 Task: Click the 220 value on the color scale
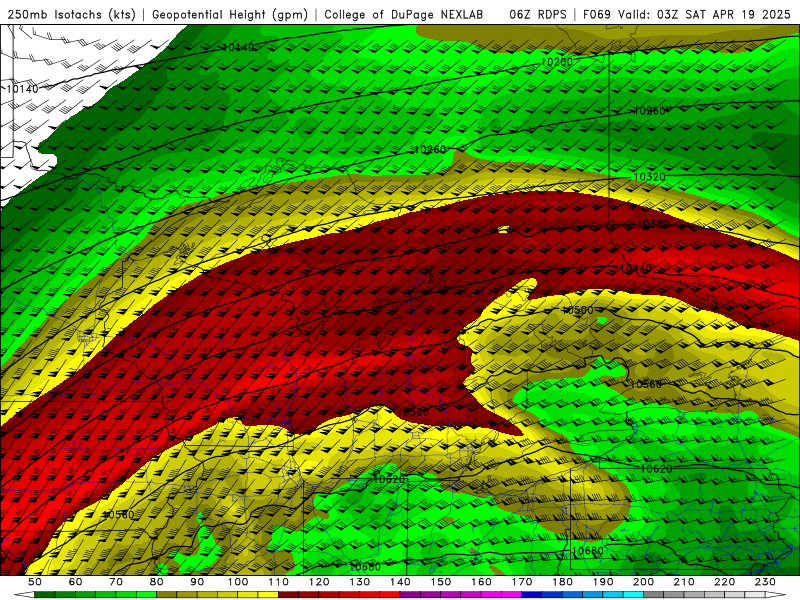[x=724, y=582]
